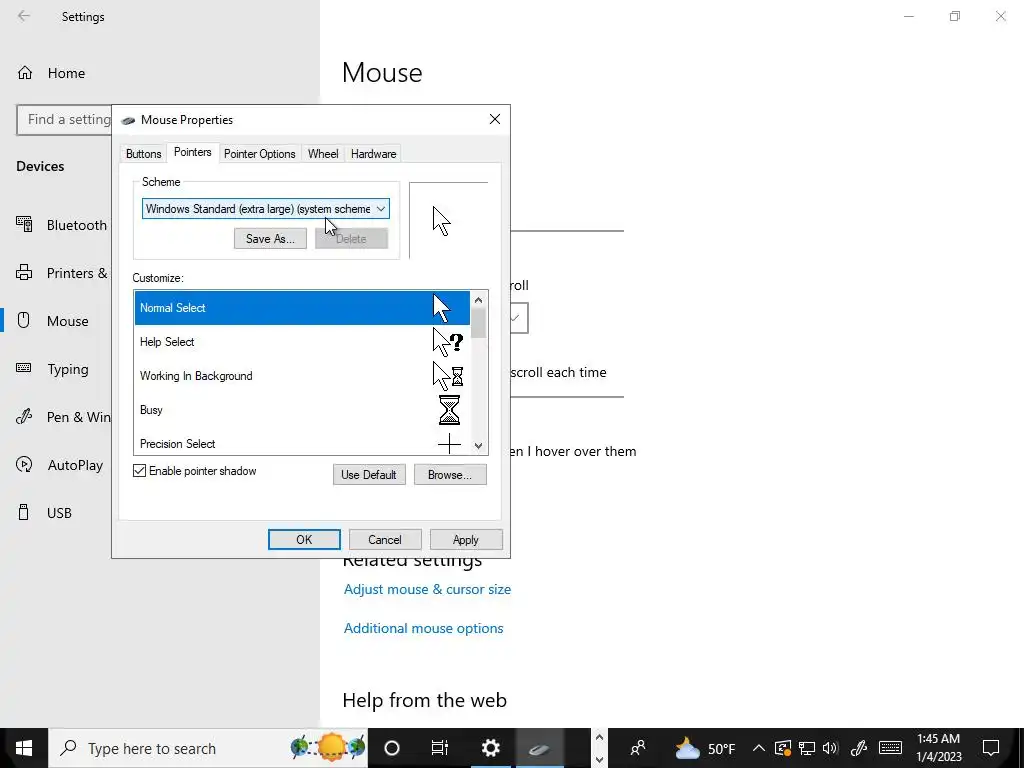Click the Normal Select arrow icon
The height and width of the screenshot is (768, 1024).
point(442,308)
